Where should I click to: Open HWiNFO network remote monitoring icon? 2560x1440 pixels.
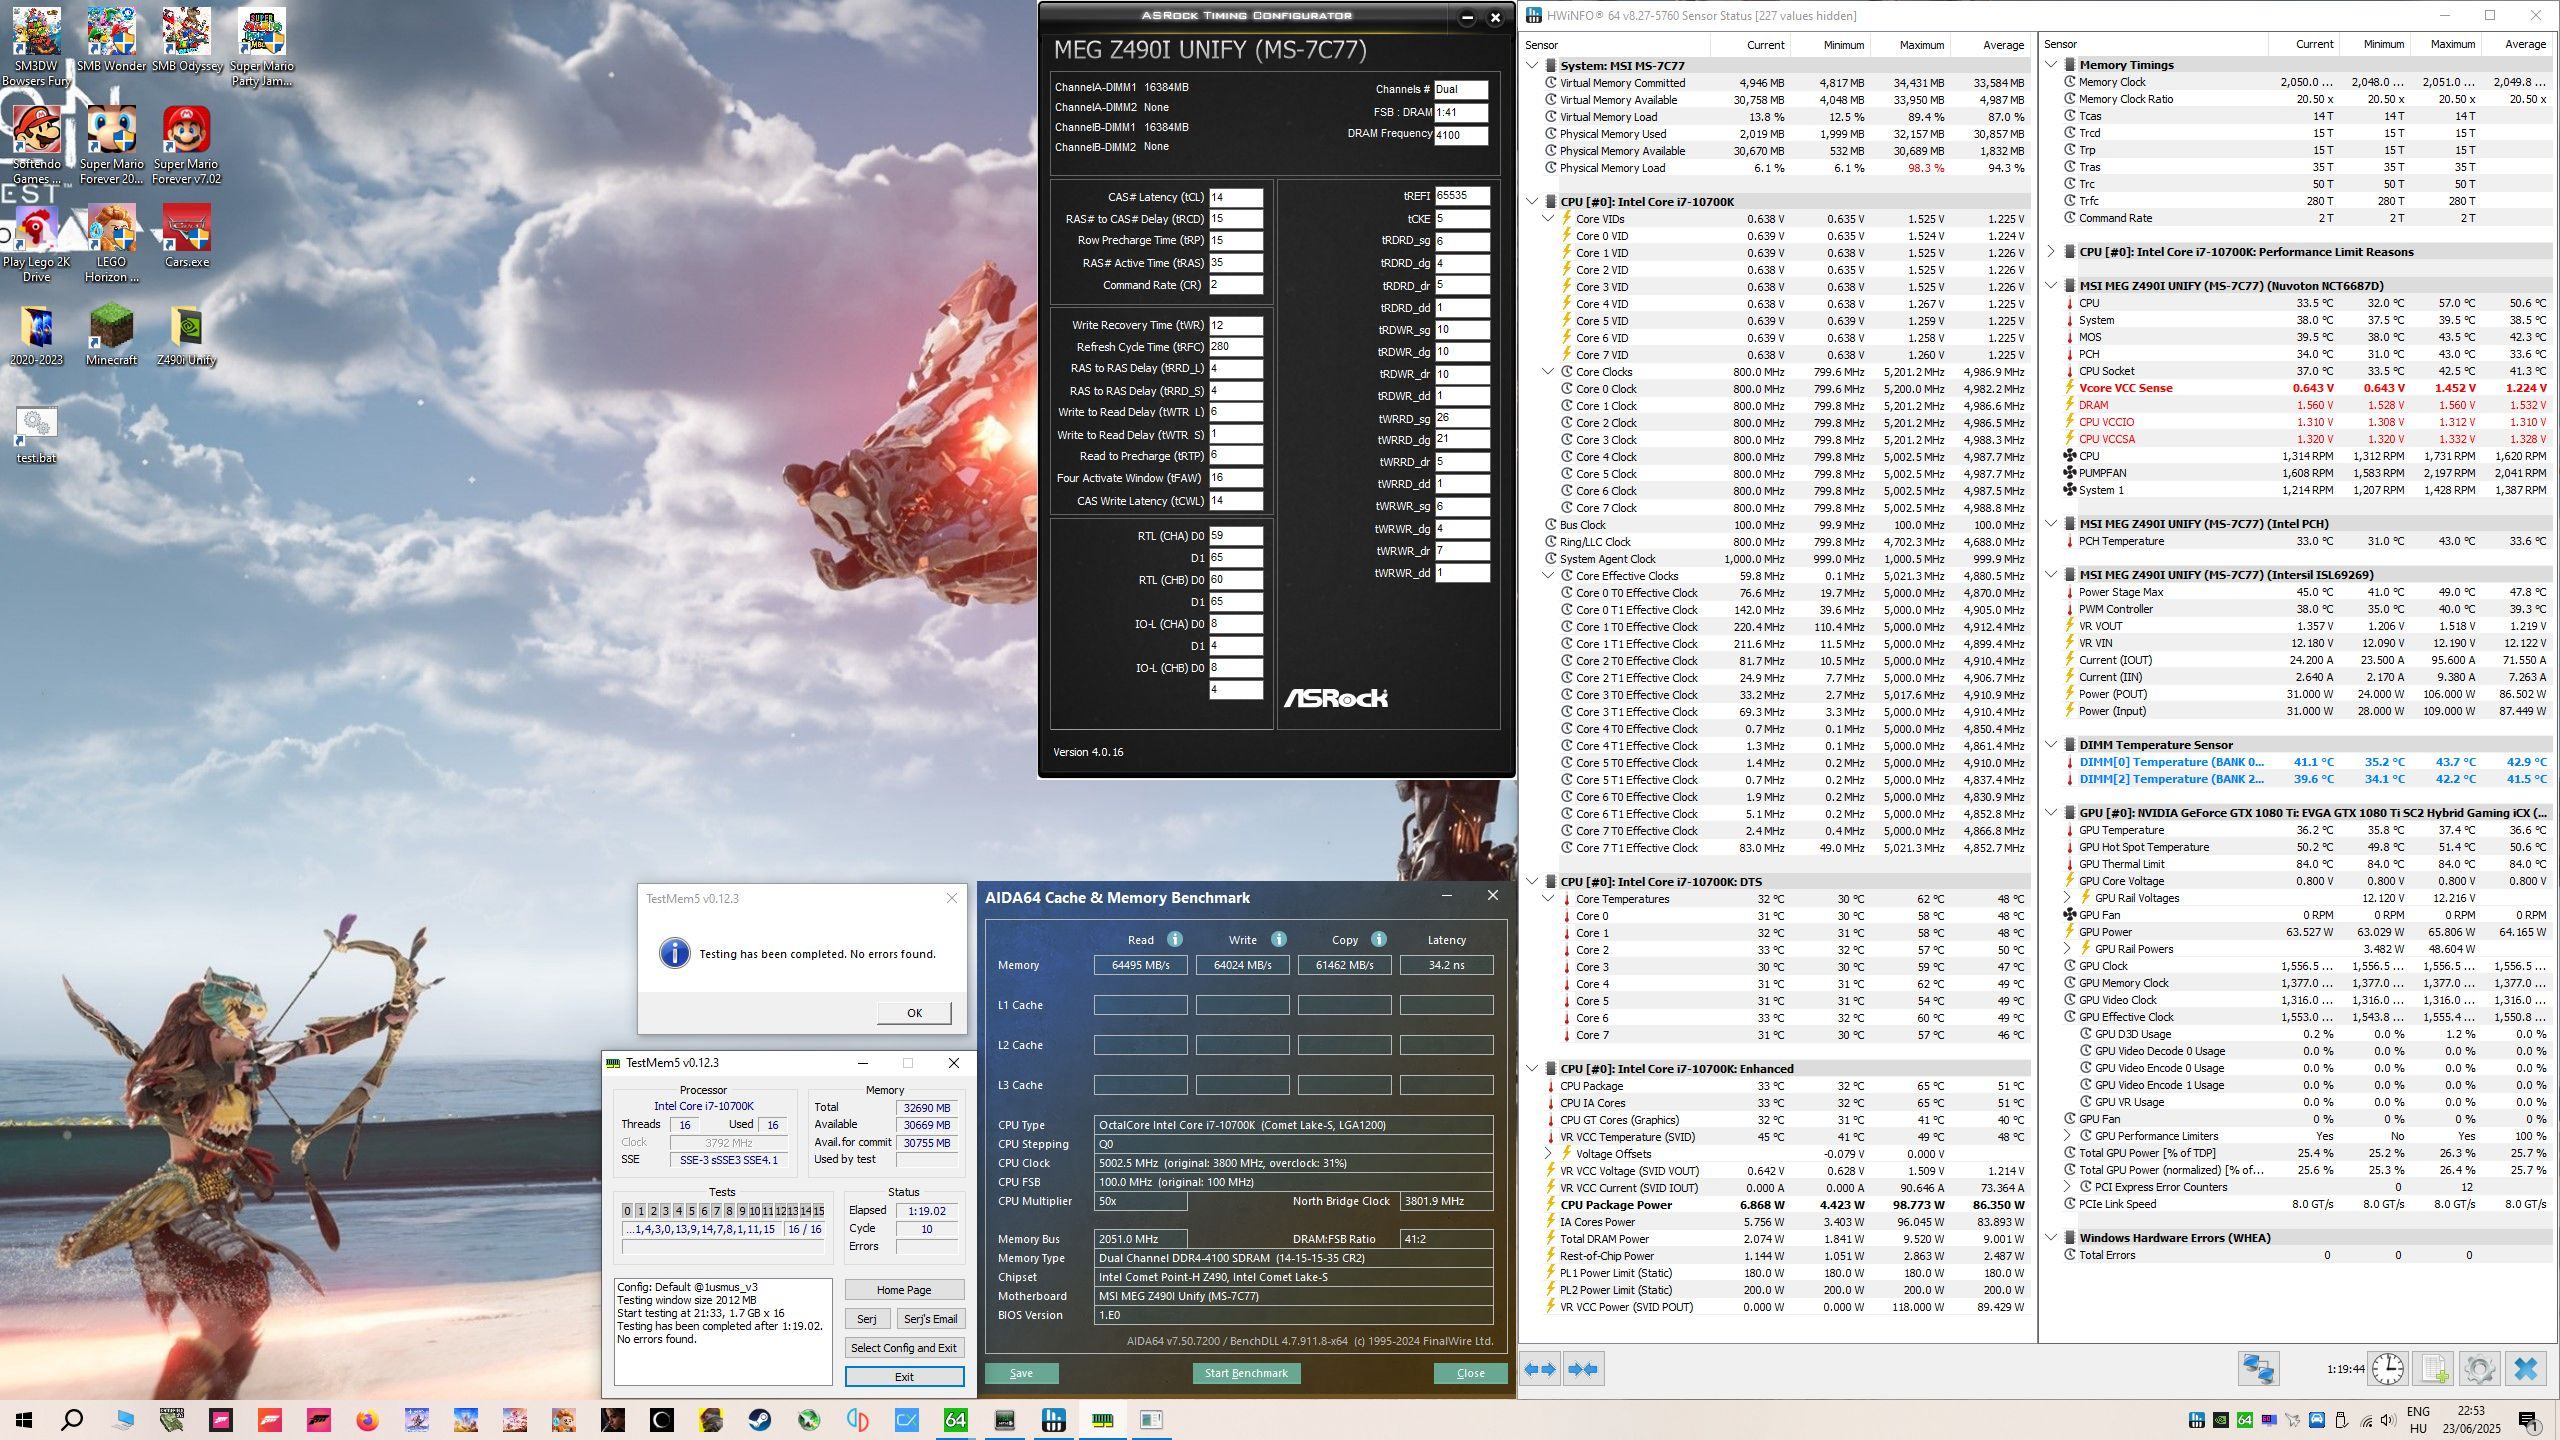[2258, 1368]
